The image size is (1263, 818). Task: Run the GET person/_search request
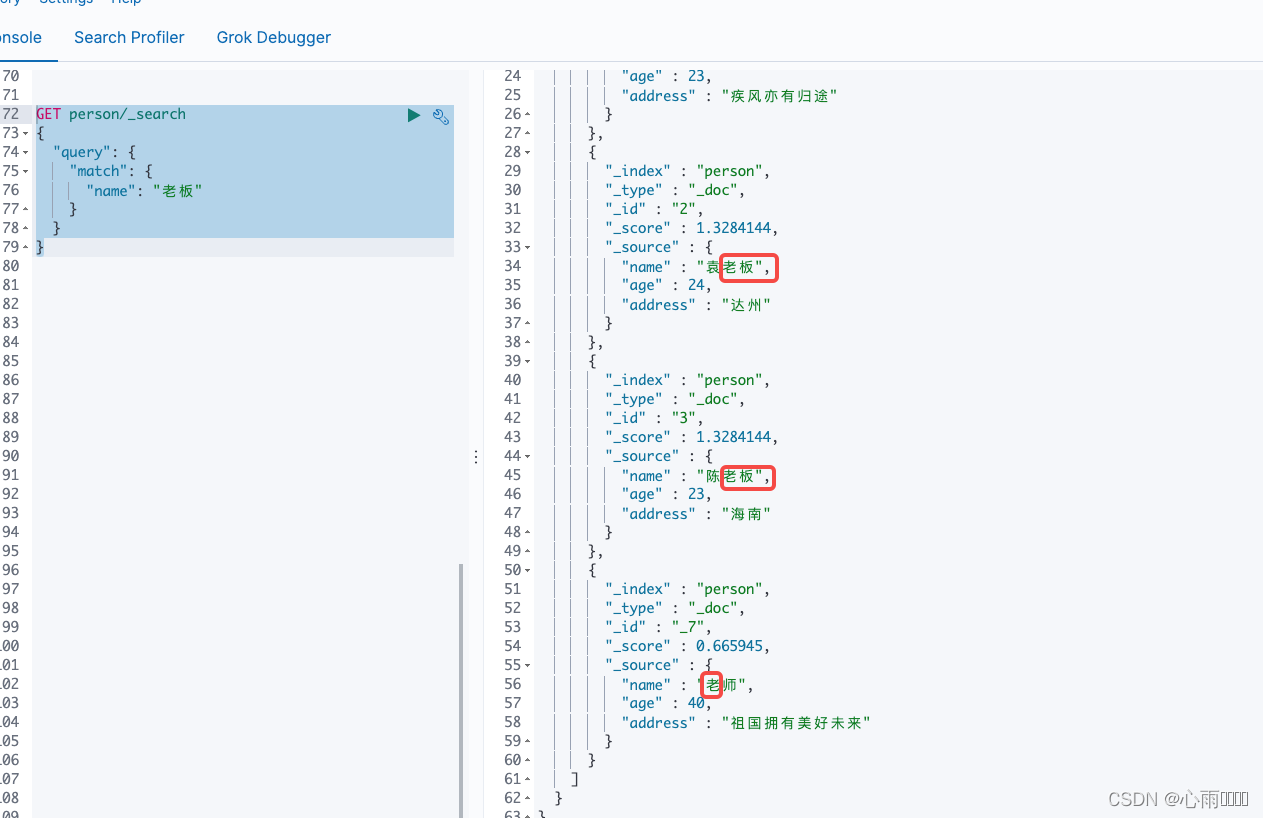pyautogui.click(x=414, y=115)
